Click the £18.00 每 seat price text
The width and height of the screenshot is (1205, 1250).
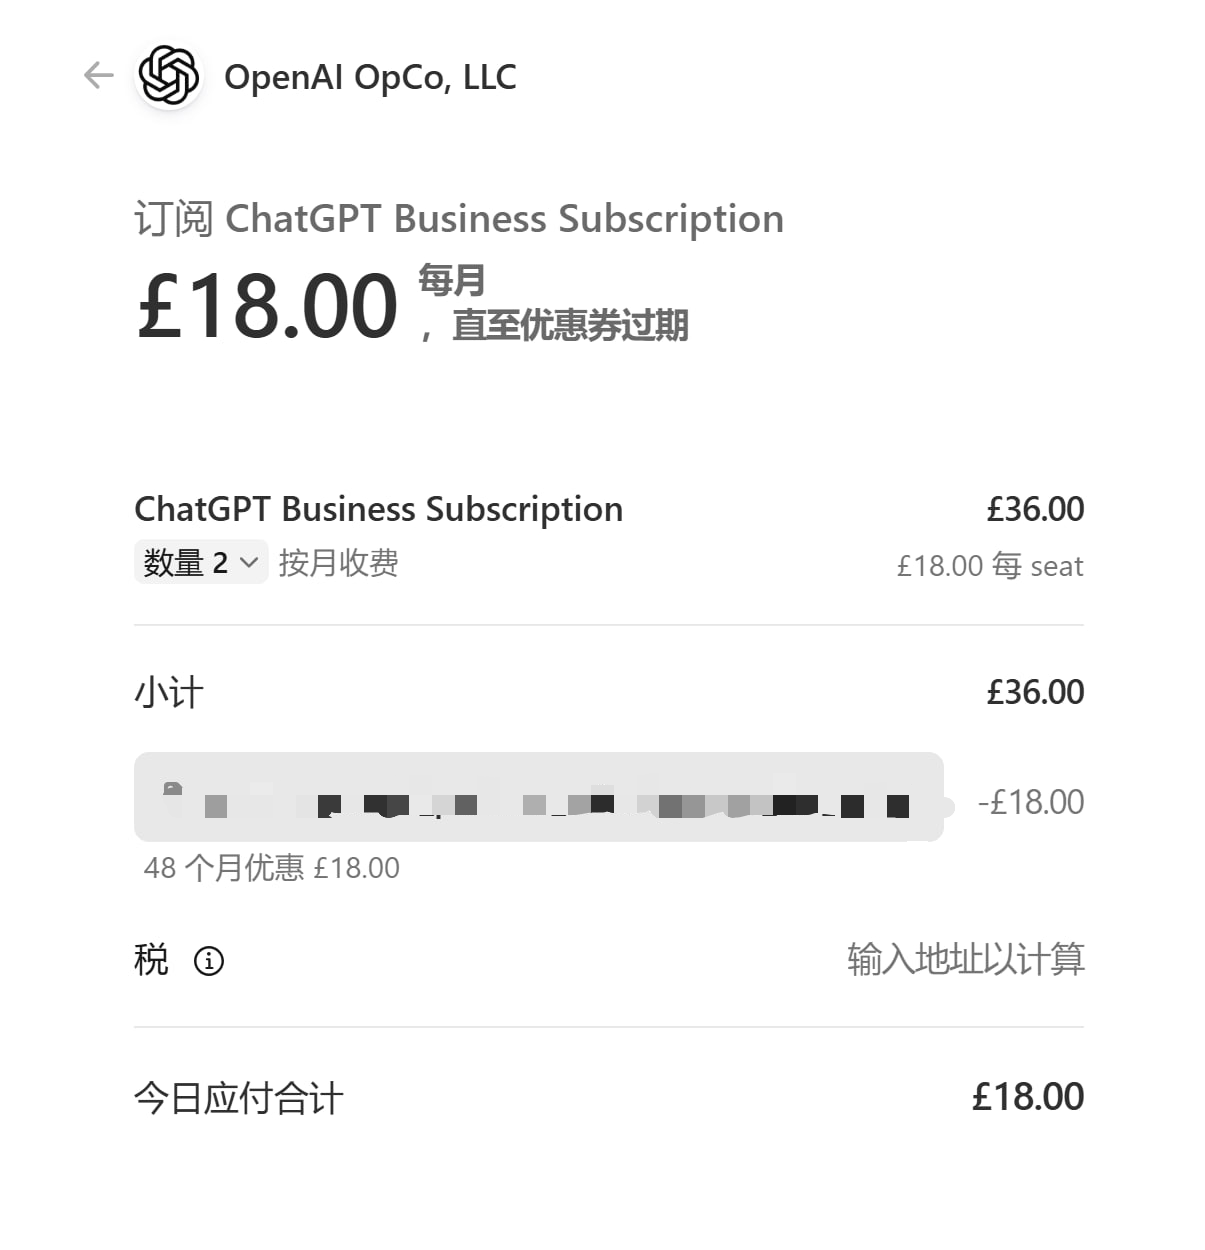click(x=990, y=566)
